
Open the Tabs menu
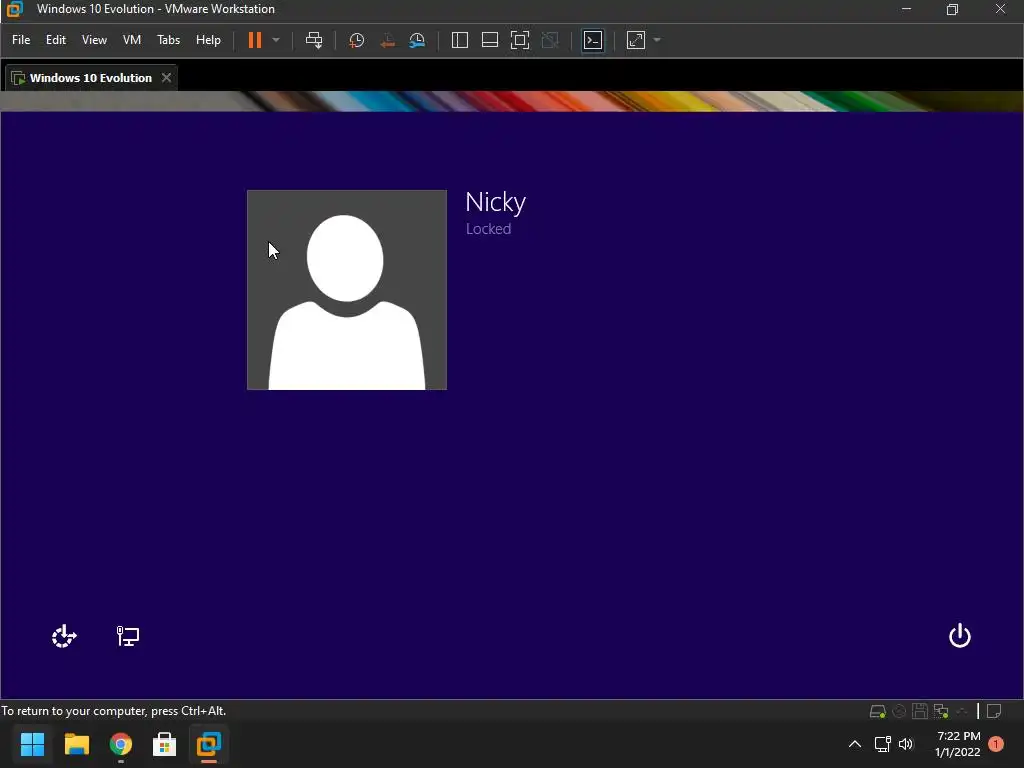[168, 40]
